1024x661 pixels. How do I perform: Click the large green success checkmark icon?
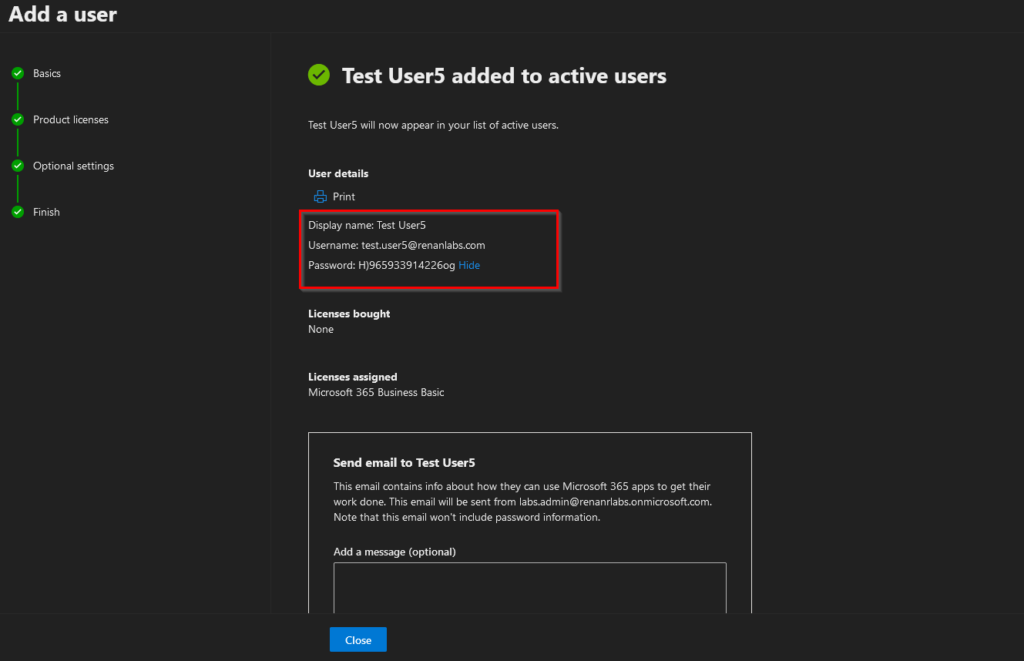pyautogui.click(x=319, y=75)
